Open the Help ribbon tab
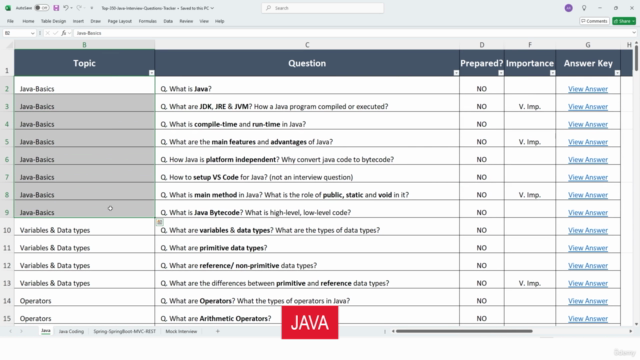This screenshot has height=360, width=640. pos(220,21)
